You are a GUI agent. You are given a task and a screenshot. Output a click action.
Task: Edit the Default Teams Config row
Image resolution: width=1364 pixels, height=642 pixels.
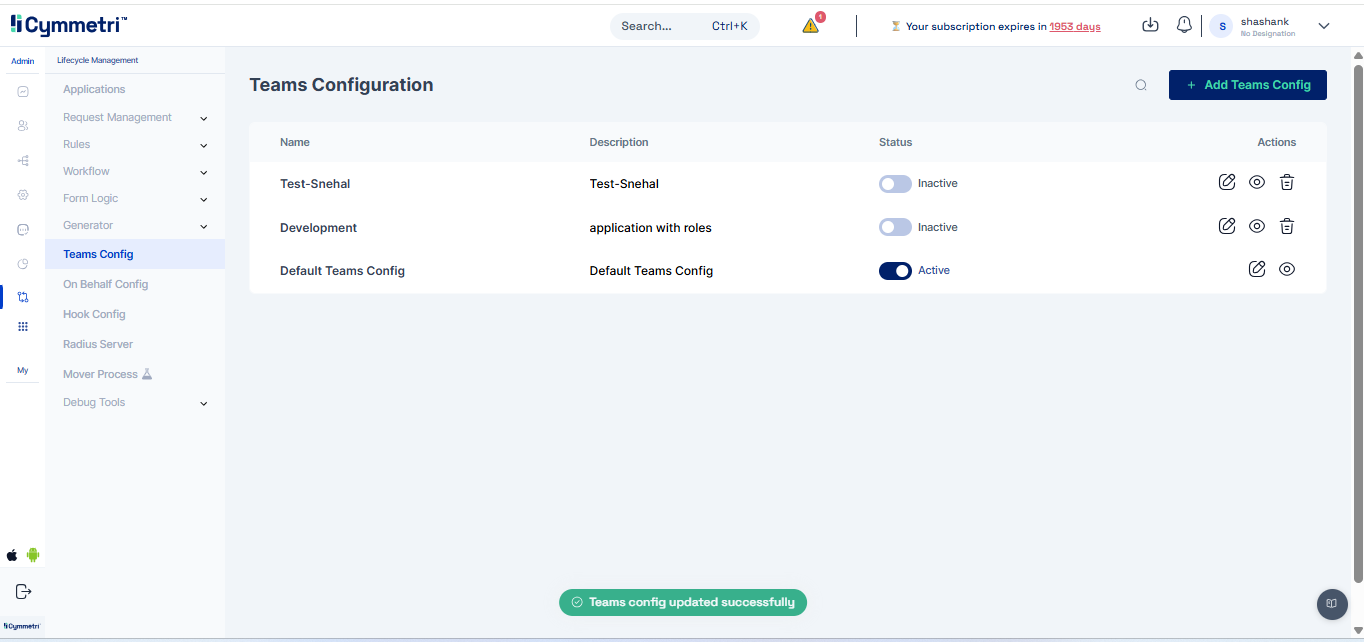pyautogui.click(x=1257, y=269)
